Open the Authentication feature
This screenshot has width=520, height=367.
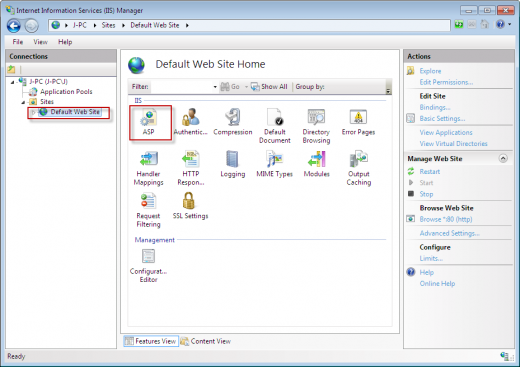(x=190, y=122)
